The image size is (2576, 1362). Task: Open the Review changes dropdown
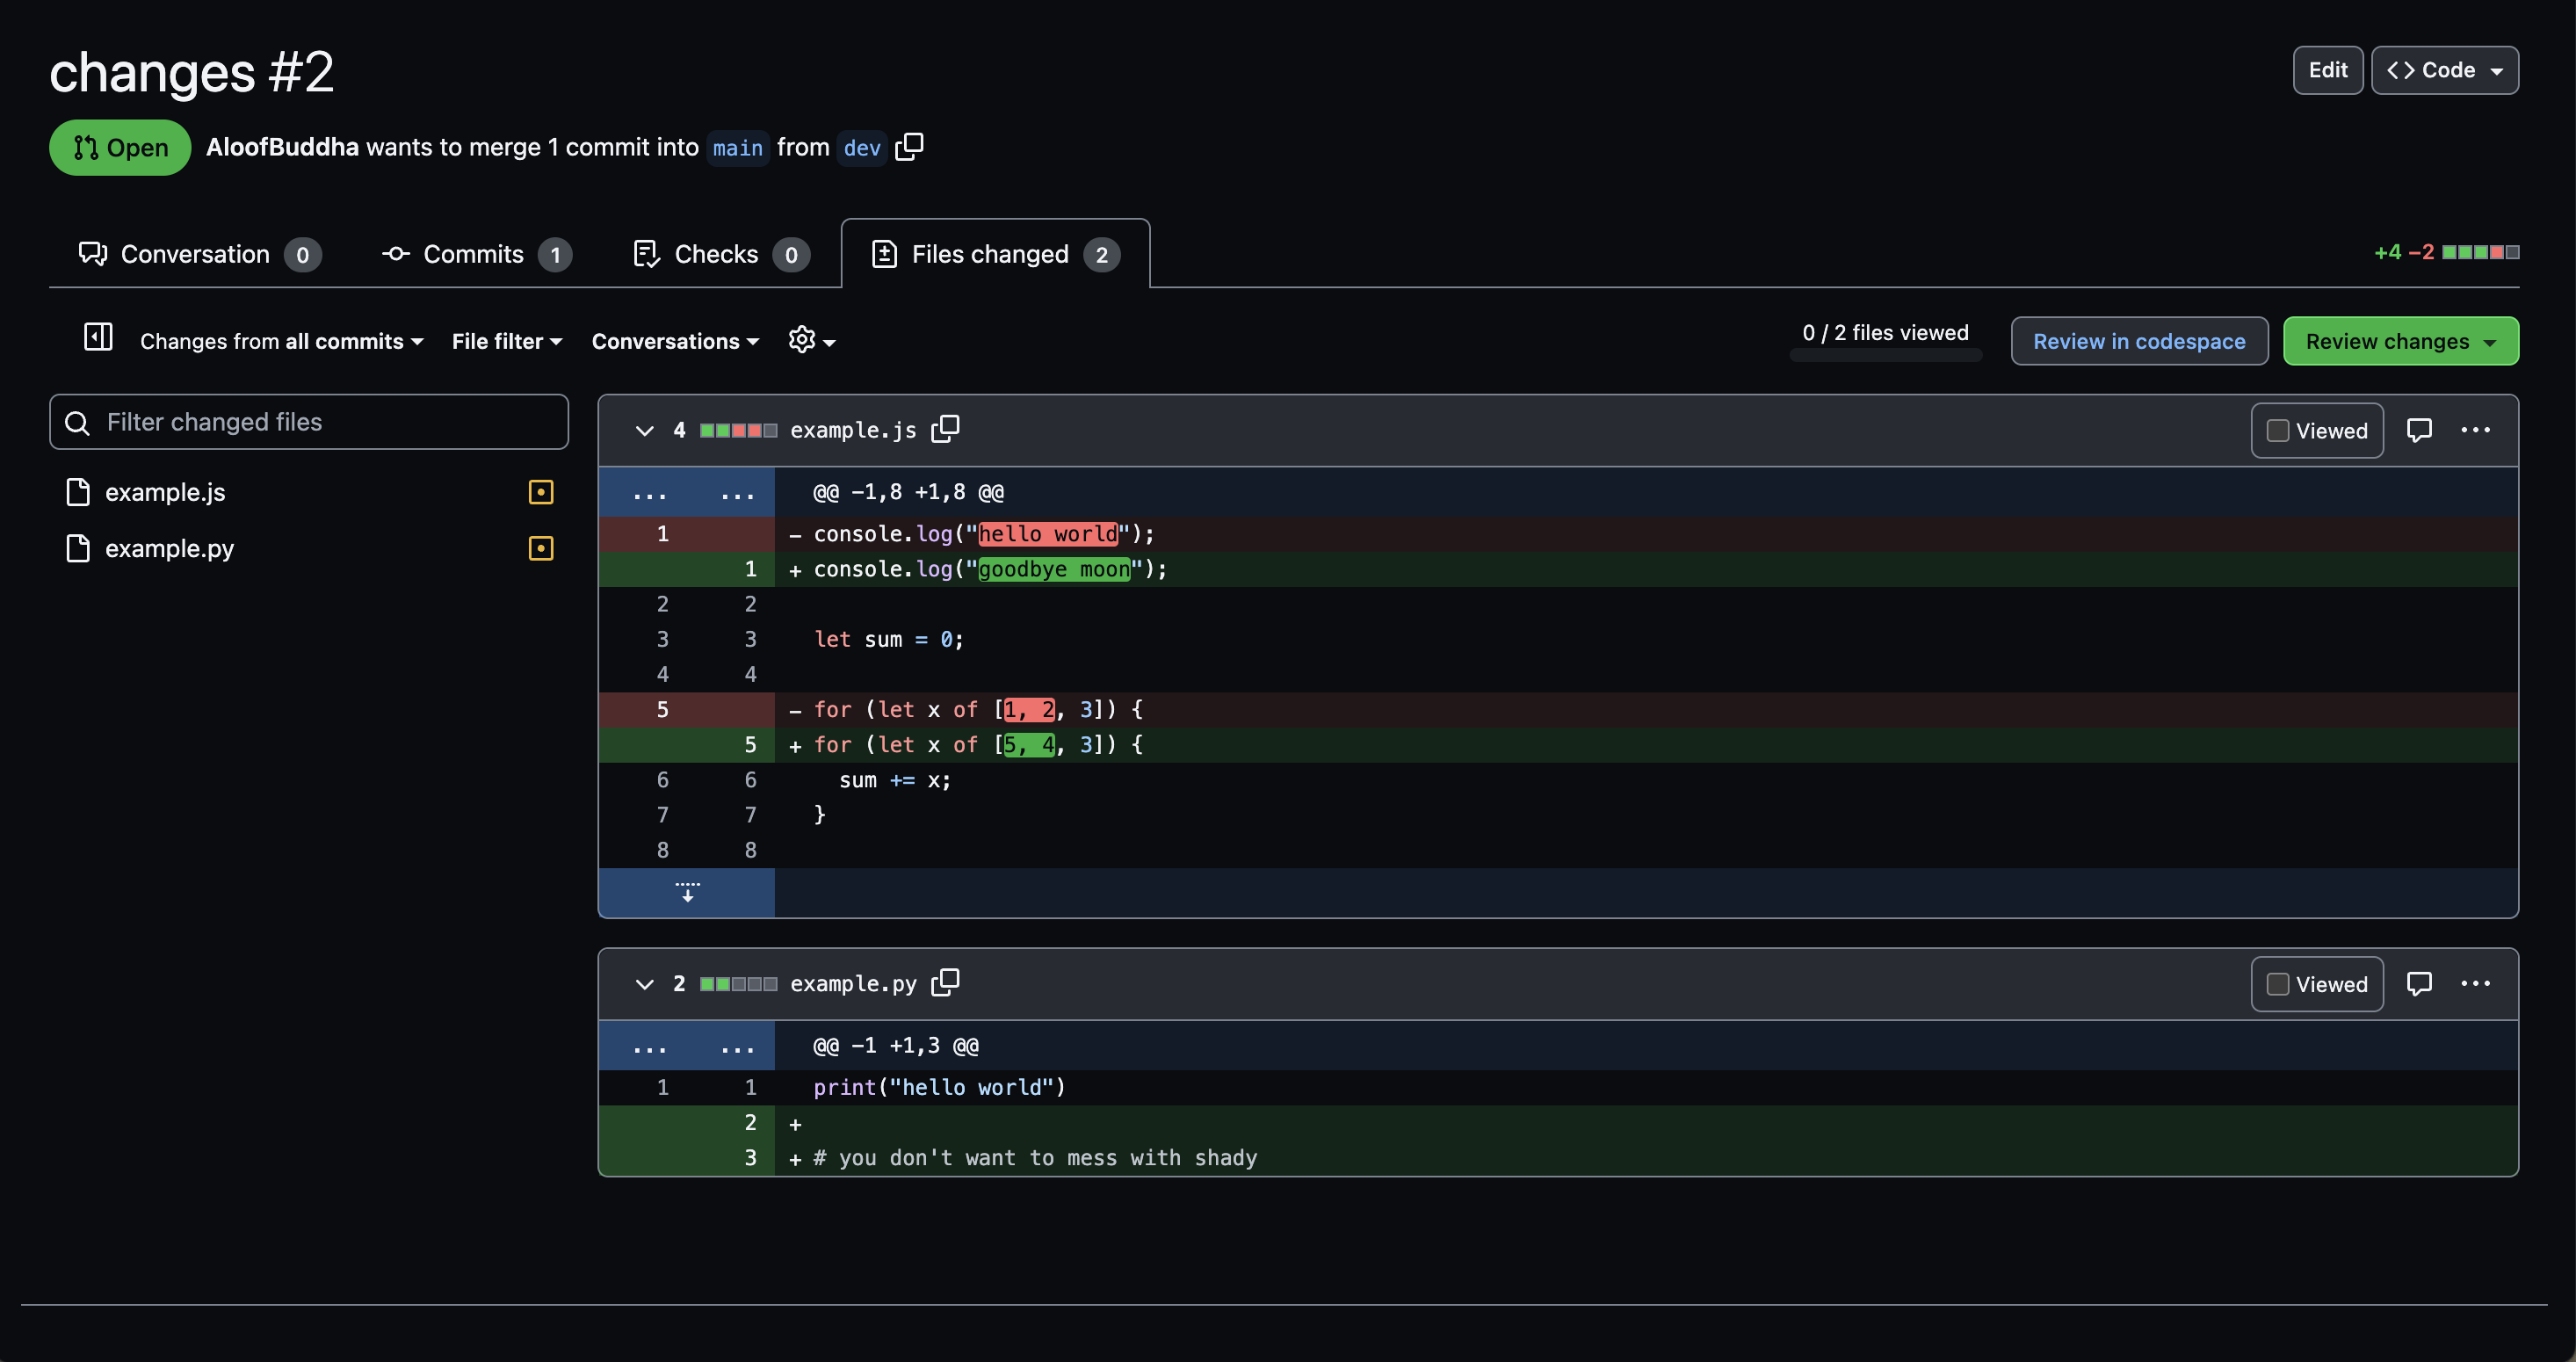click(2401, 341)
